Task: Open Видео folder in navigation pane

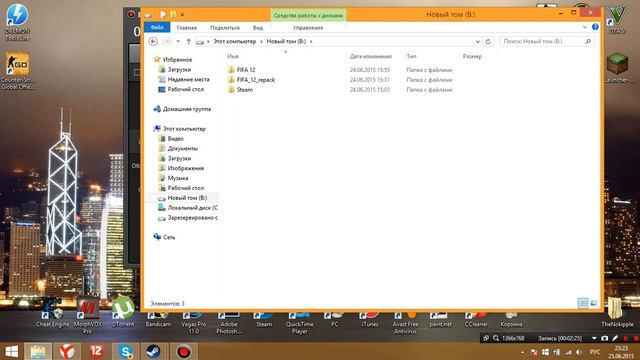Action: pyautogui.click(x=176, y=138)
